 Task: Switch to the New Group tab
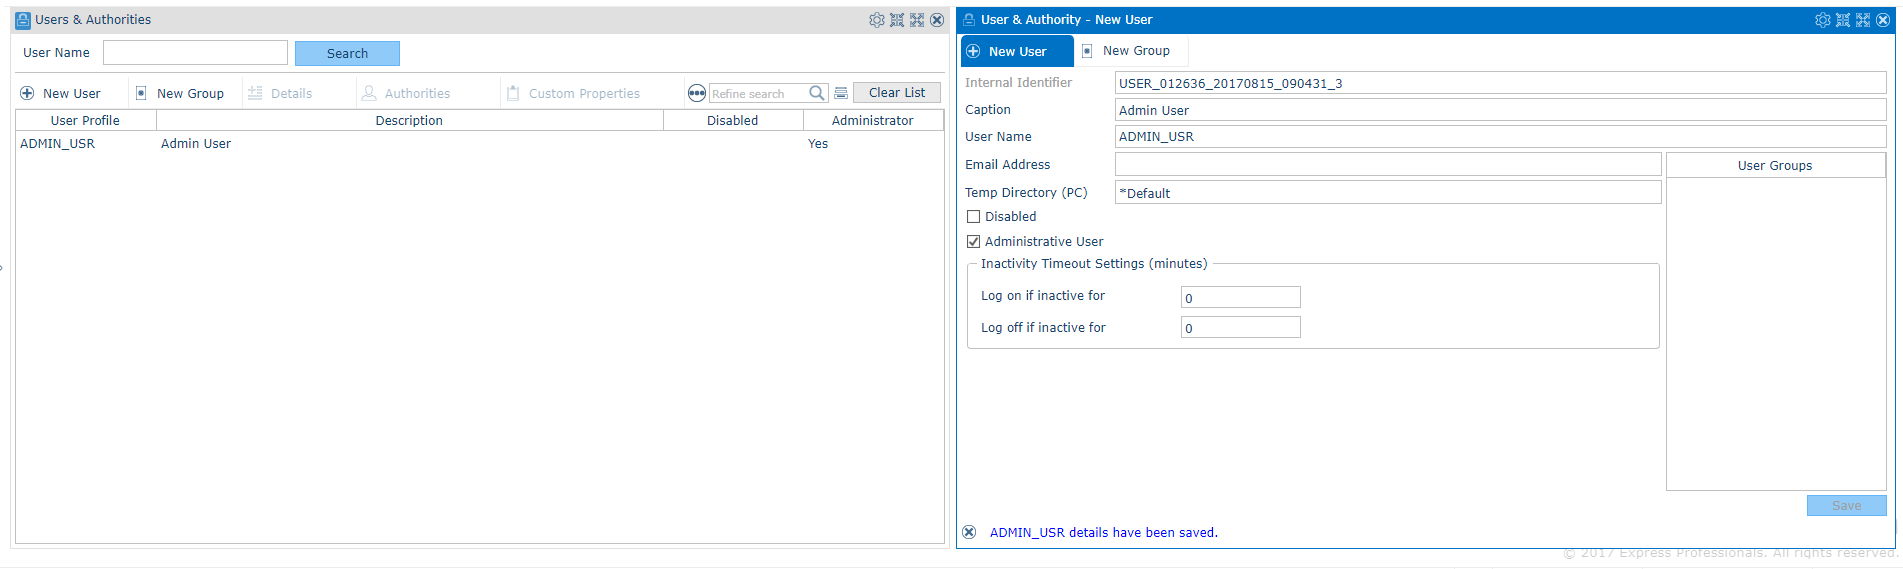(1131, 51)
